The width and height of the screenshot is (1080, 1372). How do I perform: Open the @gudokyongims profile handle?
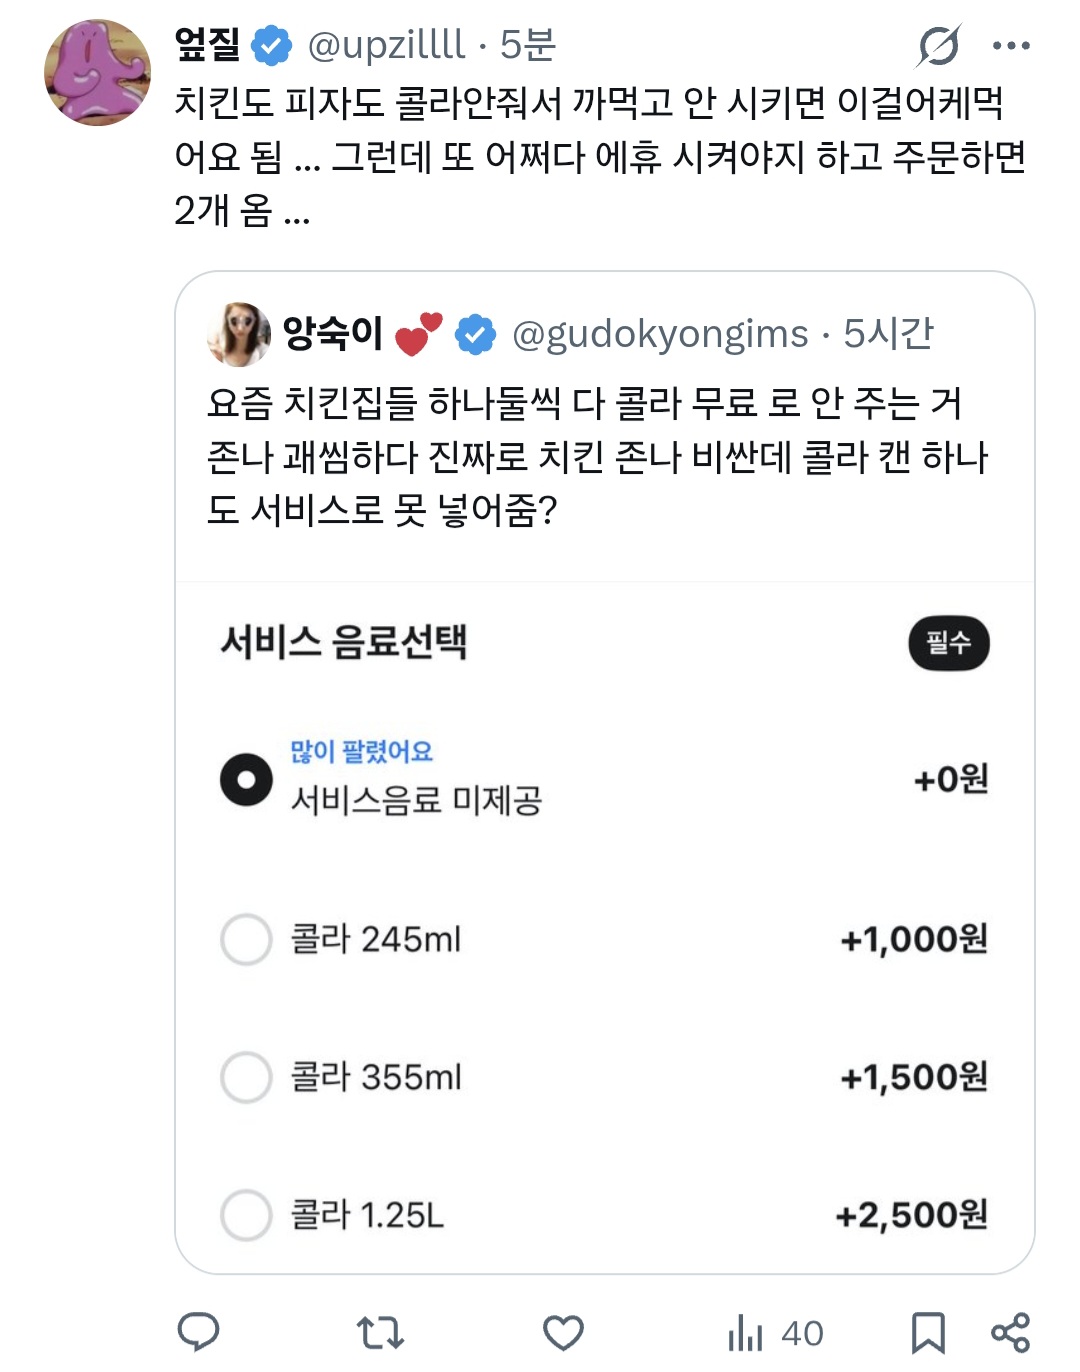(x=660, y=334)
